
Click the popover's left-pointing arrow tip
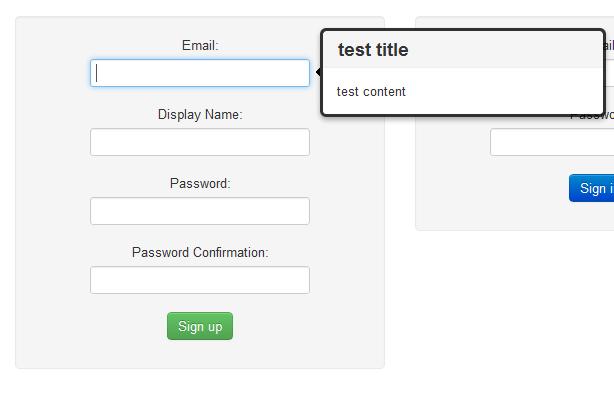coord(317,72)
